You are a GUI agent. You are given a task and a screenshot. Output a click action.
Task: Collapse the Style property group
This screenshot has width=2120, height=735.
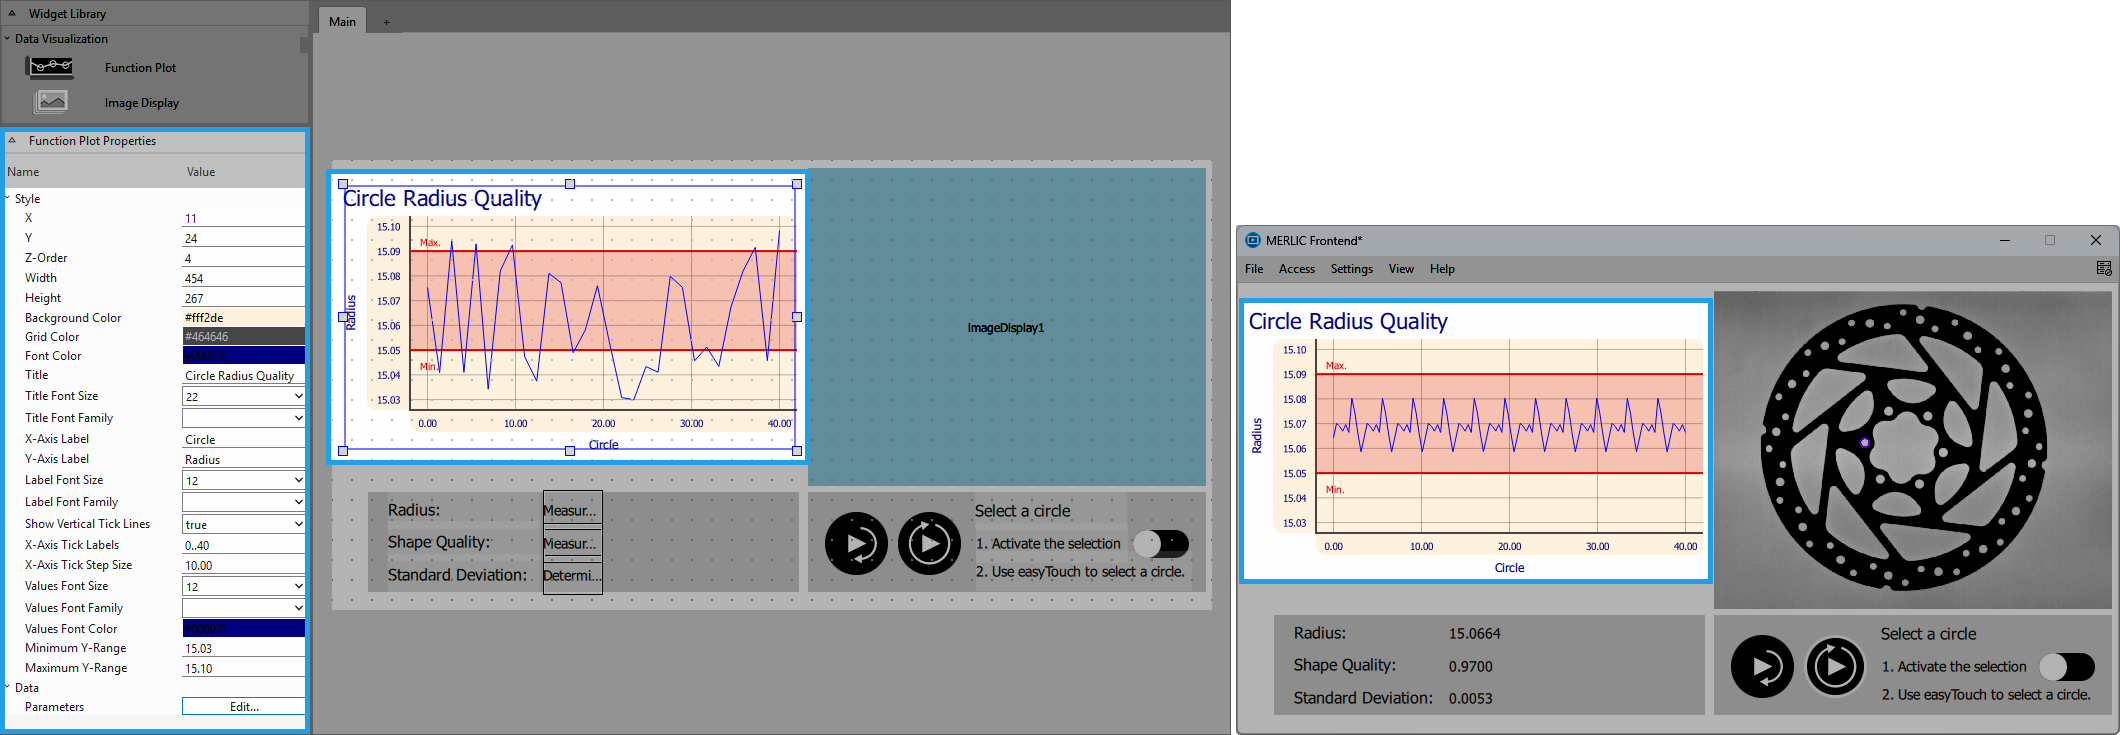8,198
